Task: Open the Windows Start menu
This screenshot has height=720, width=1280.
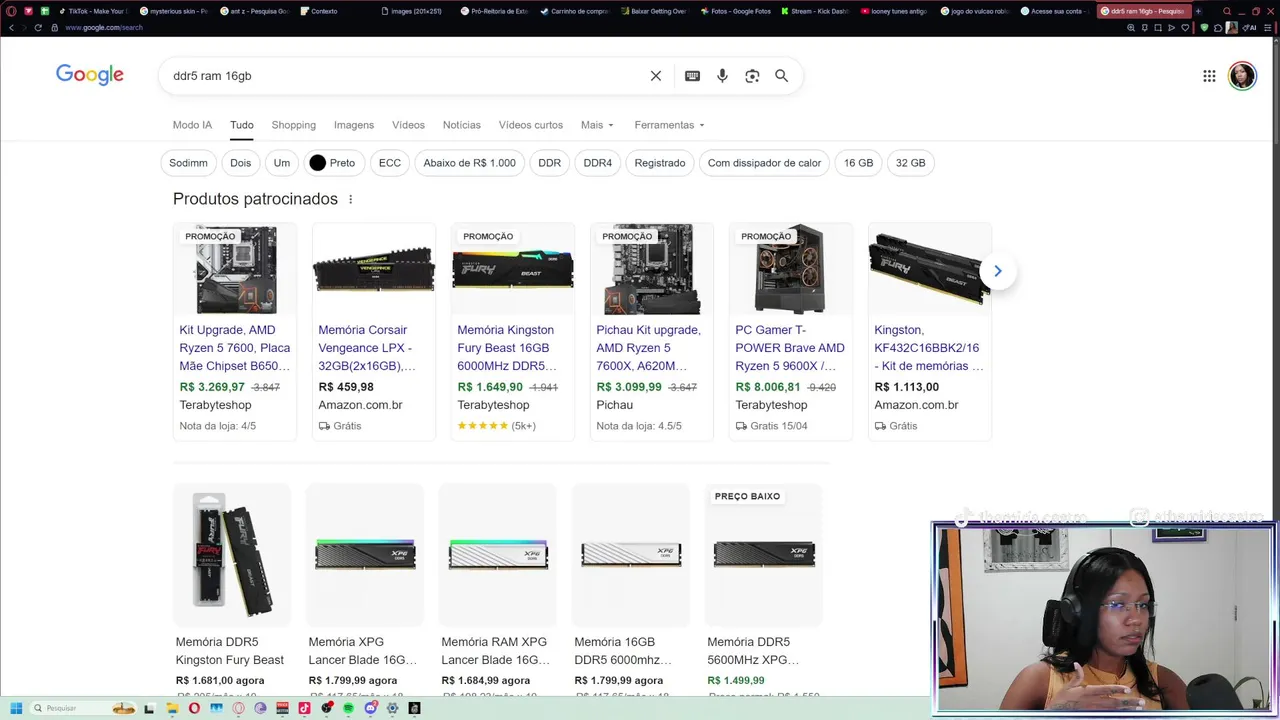Action: pyautogui.click(x=16, y=708)
